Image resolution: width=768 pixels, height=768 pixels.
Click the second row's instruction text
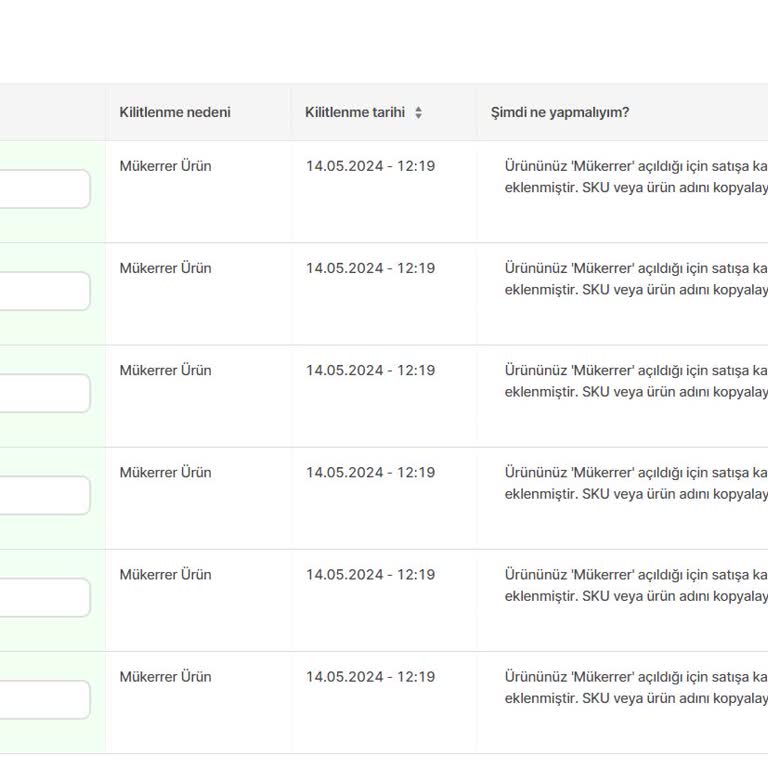[636, 279]
